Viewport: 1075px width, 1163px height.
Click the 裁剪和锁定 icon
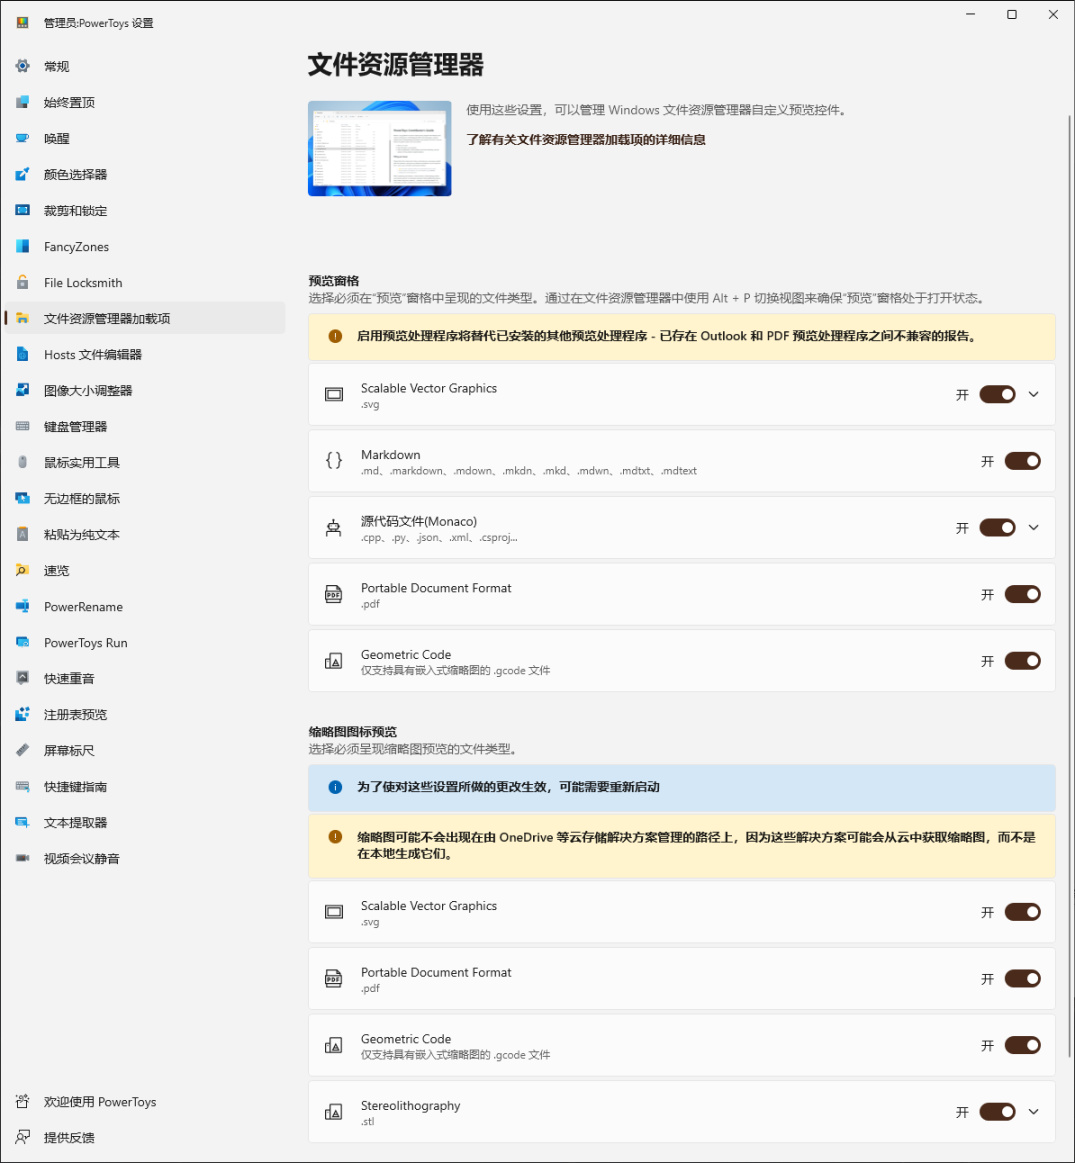pyautogui.click(x=22, y=210)
